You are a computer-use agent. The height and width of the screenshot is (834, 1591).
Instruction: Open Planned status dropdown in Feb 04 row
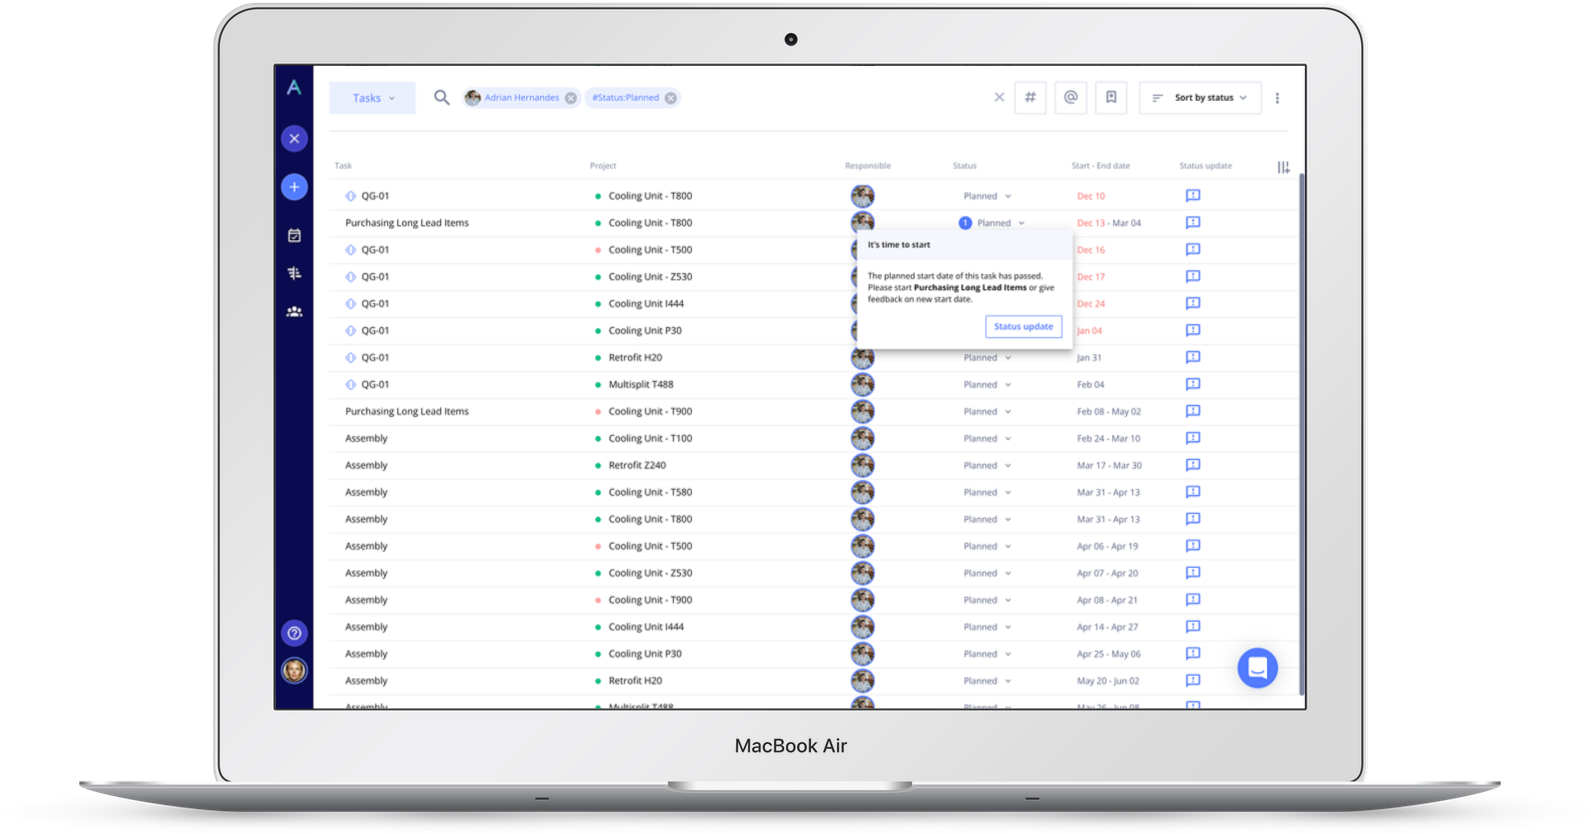click(x=987, y=384)
